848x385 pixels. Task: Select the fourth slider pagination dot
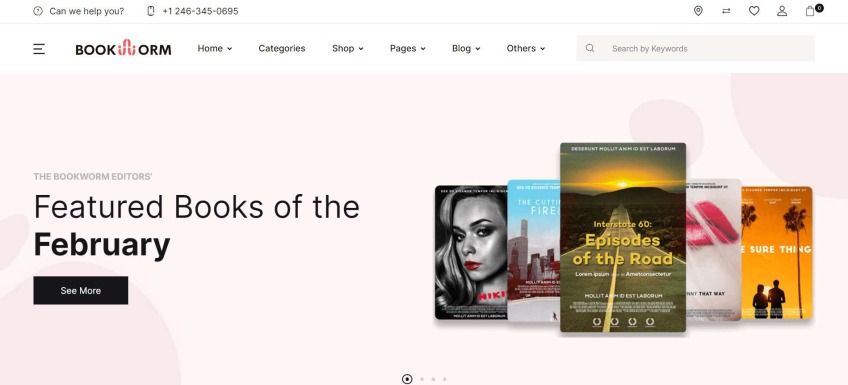pos(445,379)
